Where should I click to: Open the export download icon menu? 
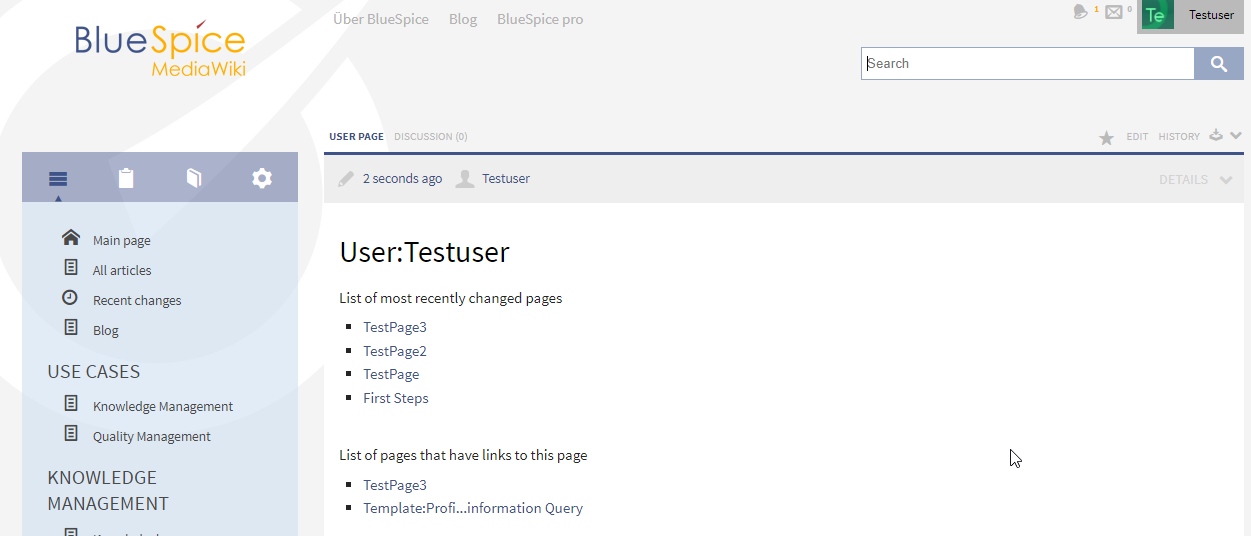[1216, 135]
